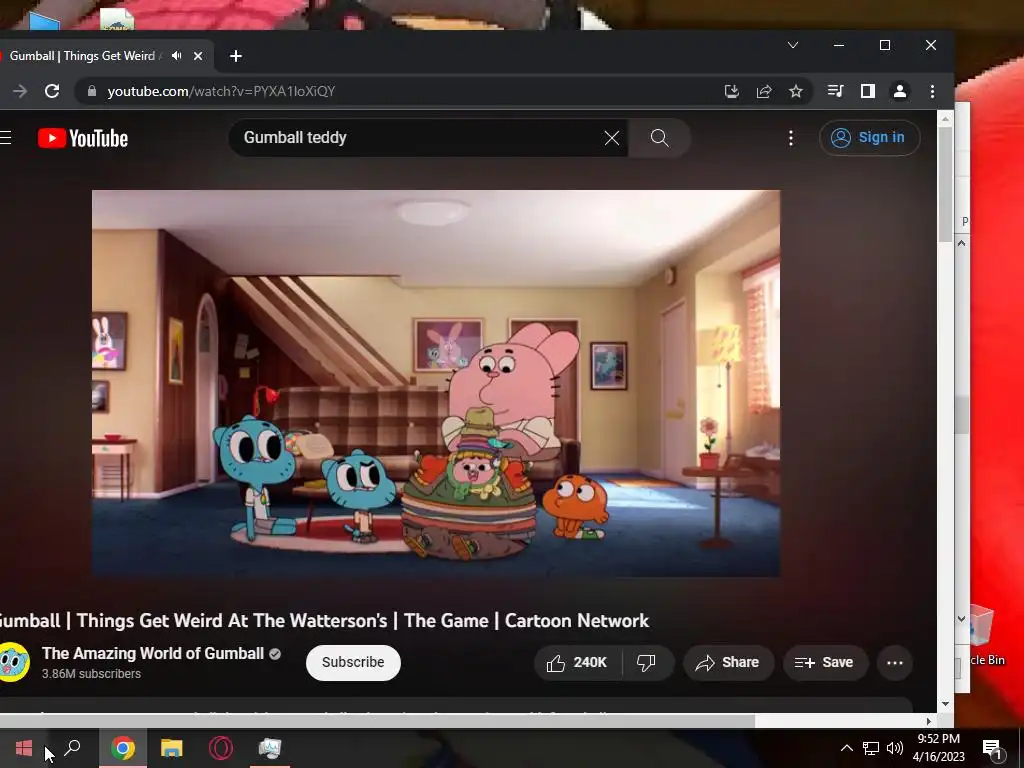Open network status tray icon
The width and height of the screenshot is (1024, 768).
pyautogui.click(x=871, y=748)
